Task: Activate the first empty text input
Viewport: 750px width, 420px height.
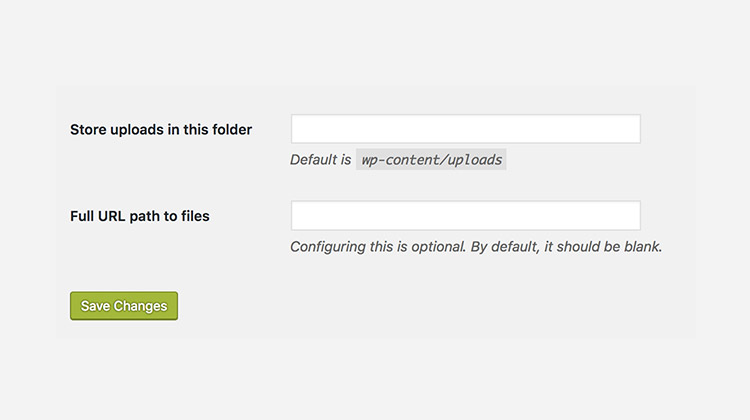Action: click(465, 129)
